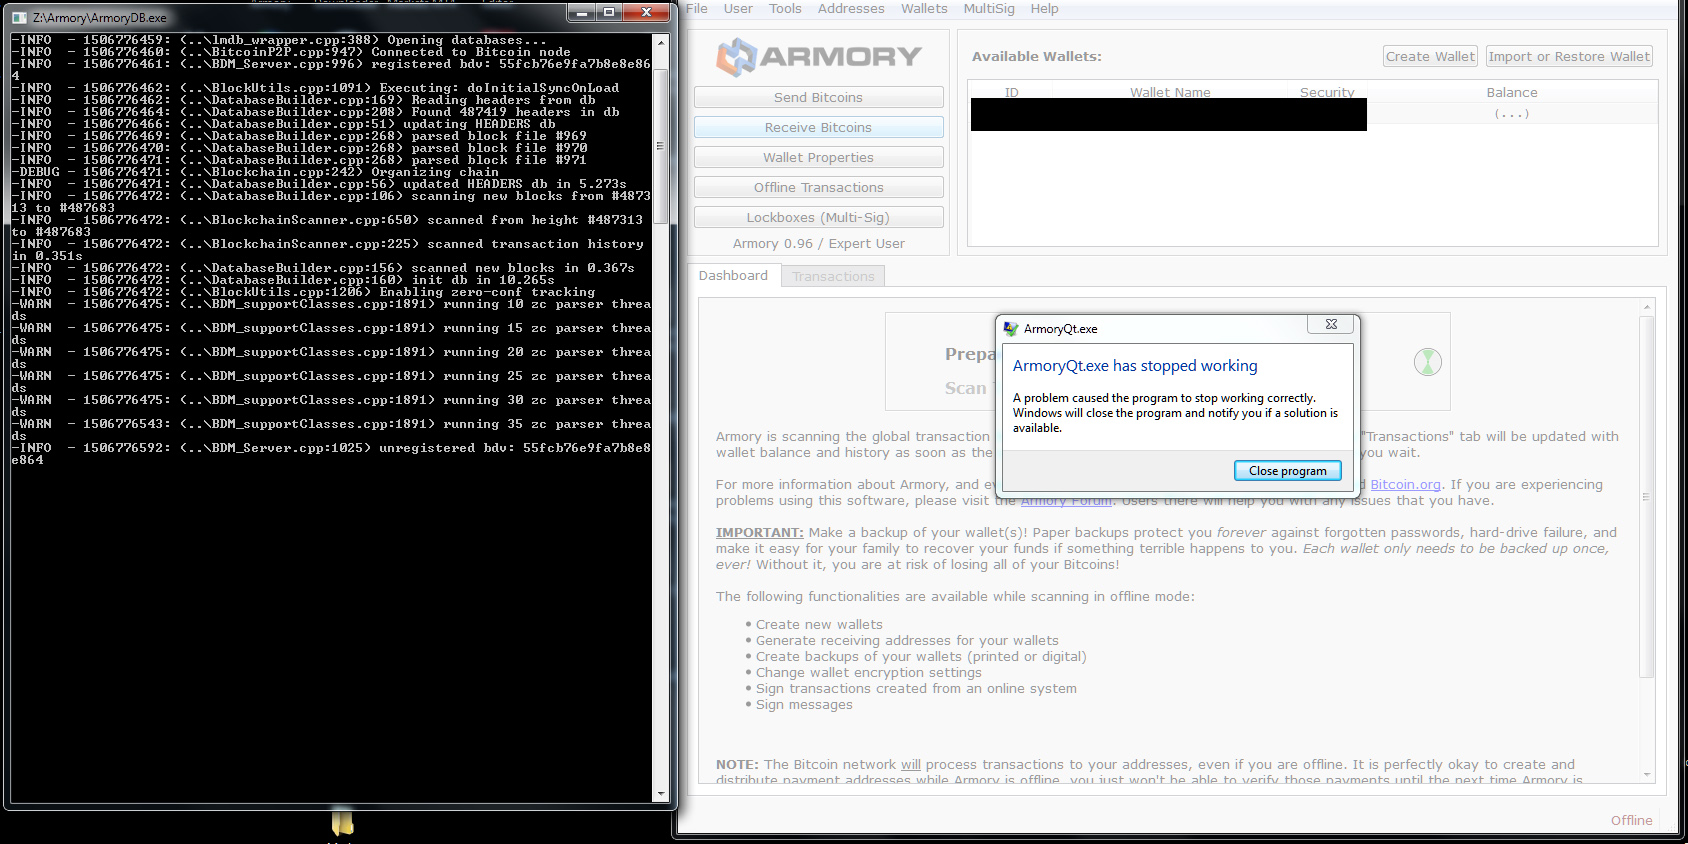Open the User menu
The image size is (1688, 844).
pyautogui.click(x=738, y=8)
